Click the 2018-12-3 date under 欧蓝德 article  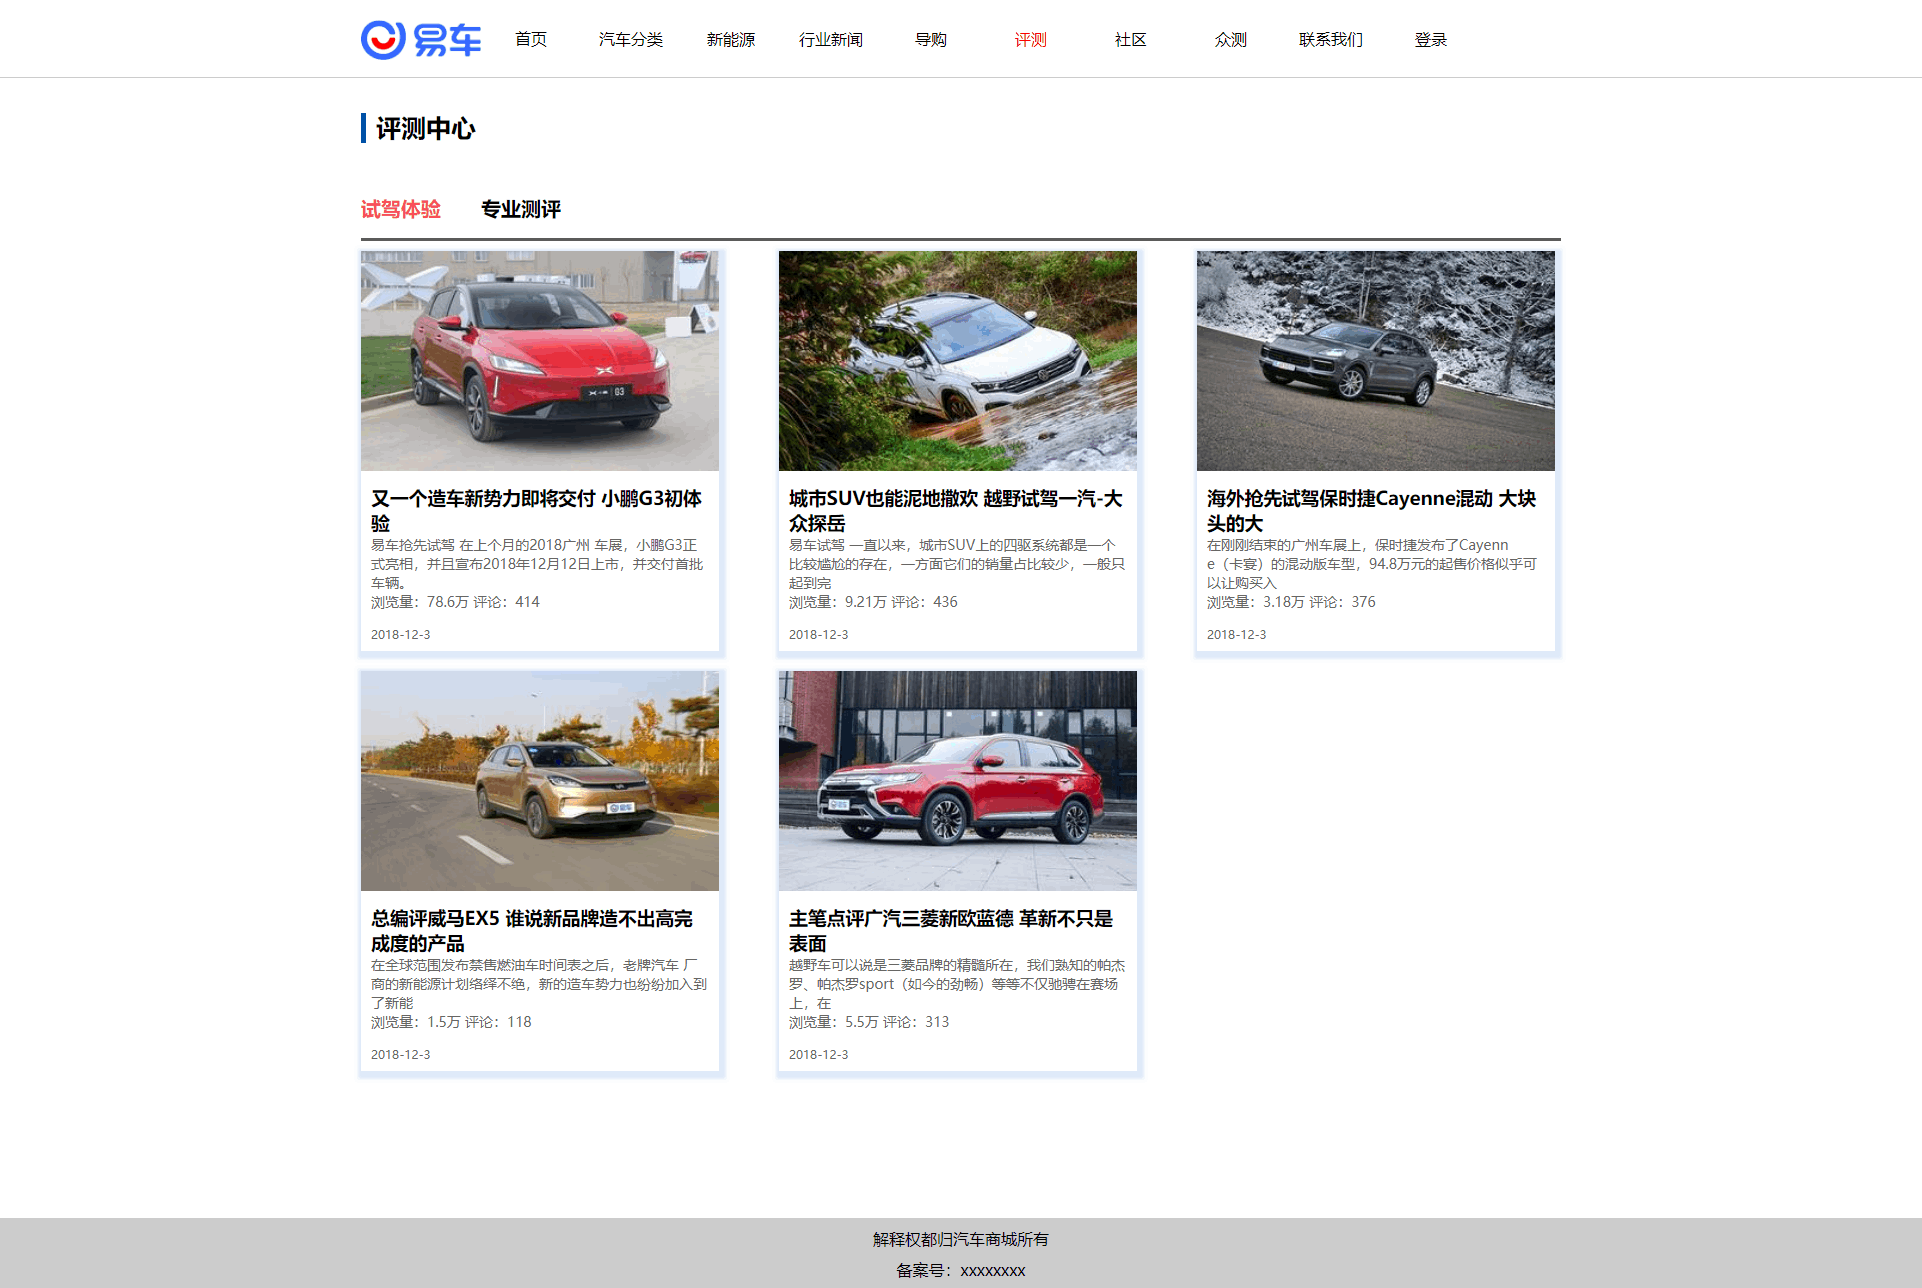point(819,1055)
